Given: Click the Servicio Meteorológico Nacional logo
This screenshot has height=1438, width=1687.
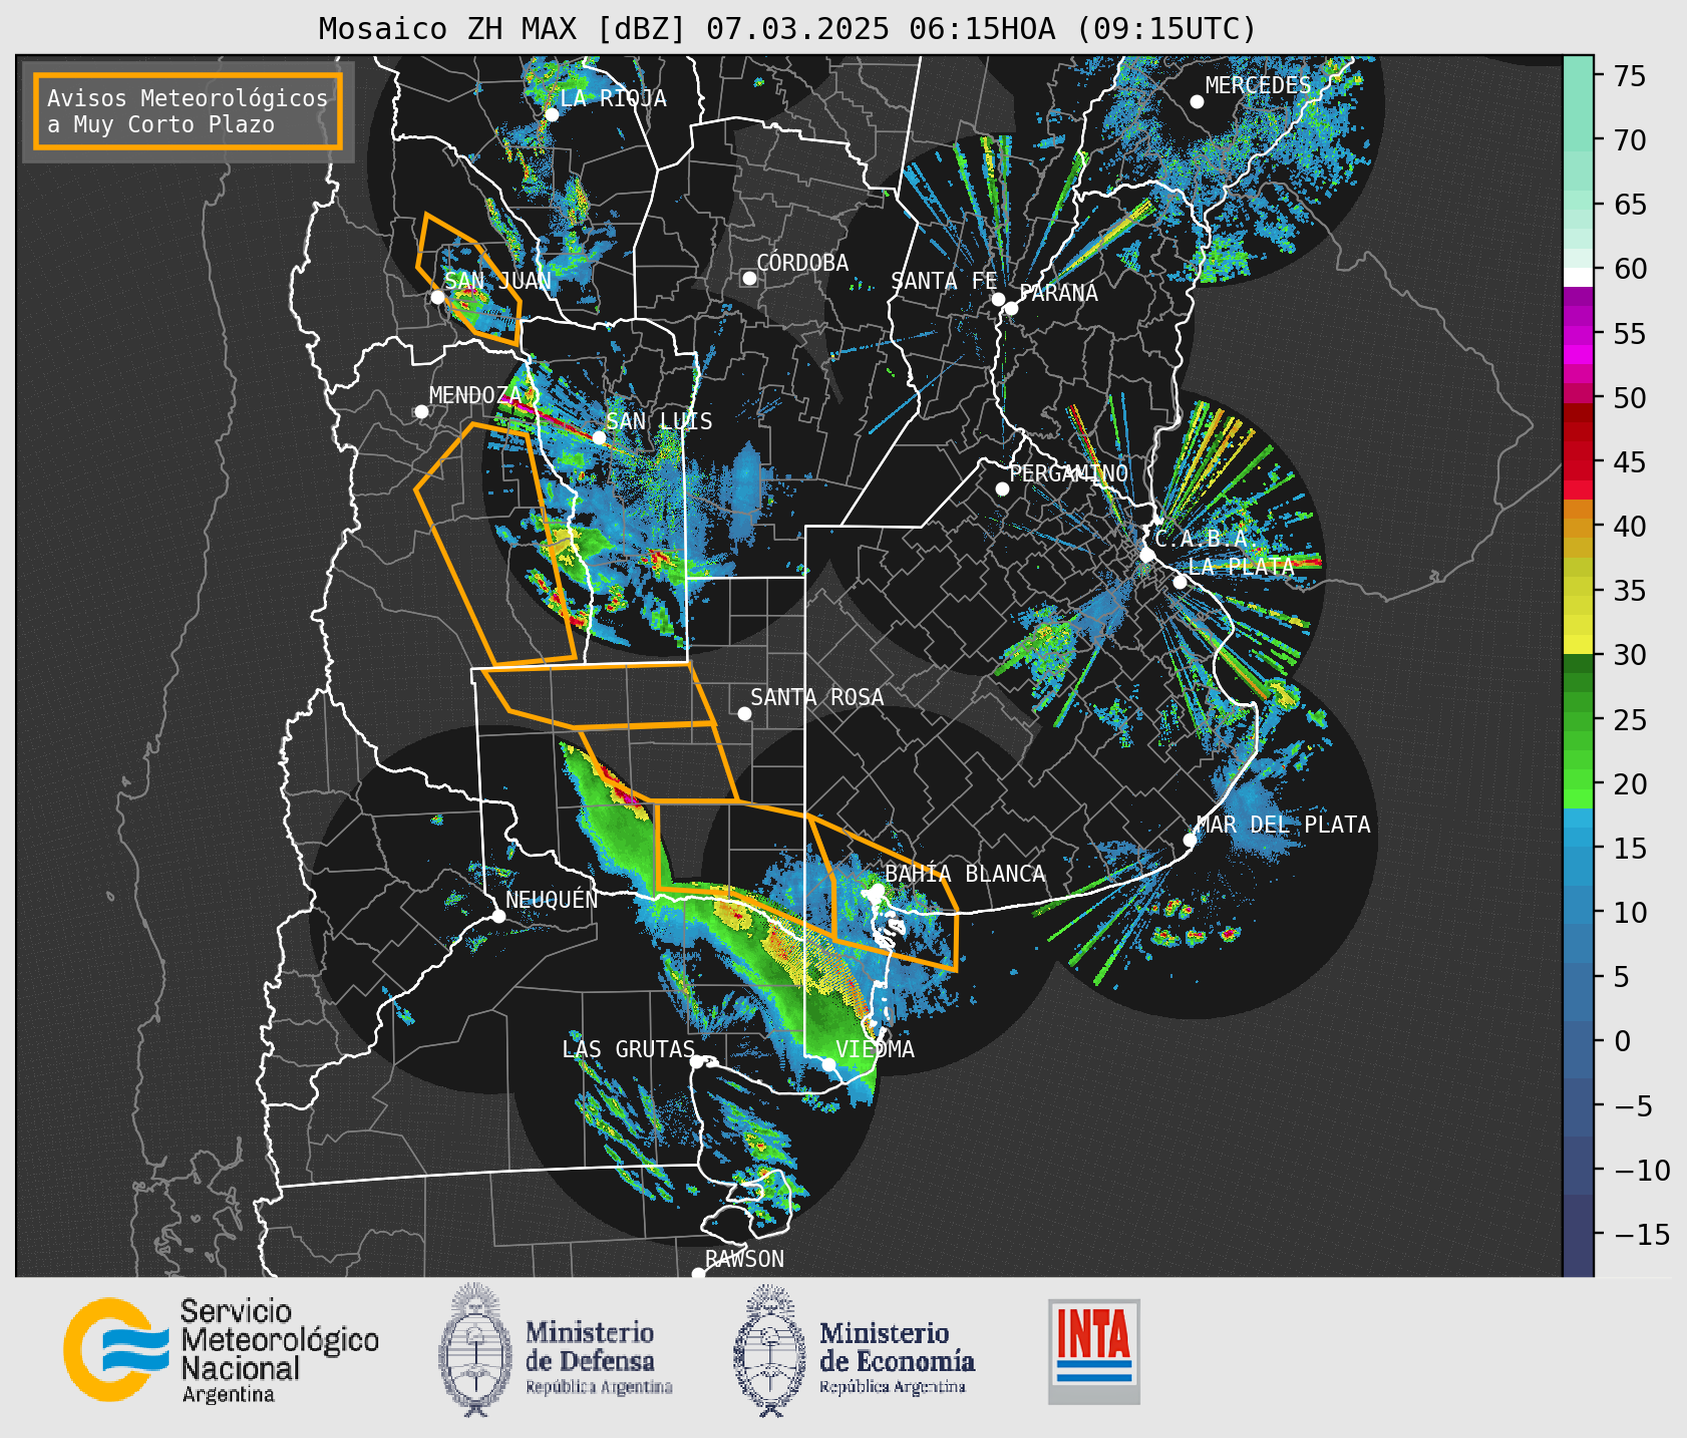Looking at the screenshot, I should pyautogui.click(x=221, y=1350).
